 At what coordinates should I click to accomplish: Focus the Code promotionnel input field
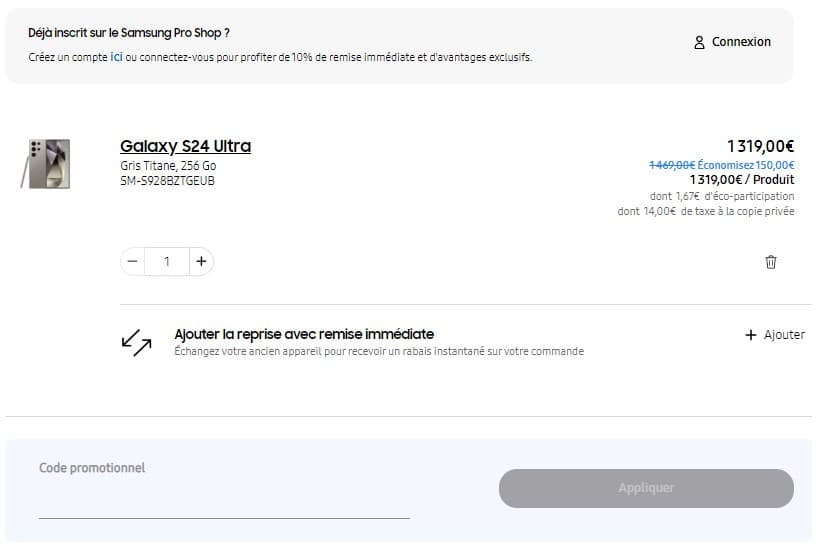pyautogui.click(x=224, y=490)
